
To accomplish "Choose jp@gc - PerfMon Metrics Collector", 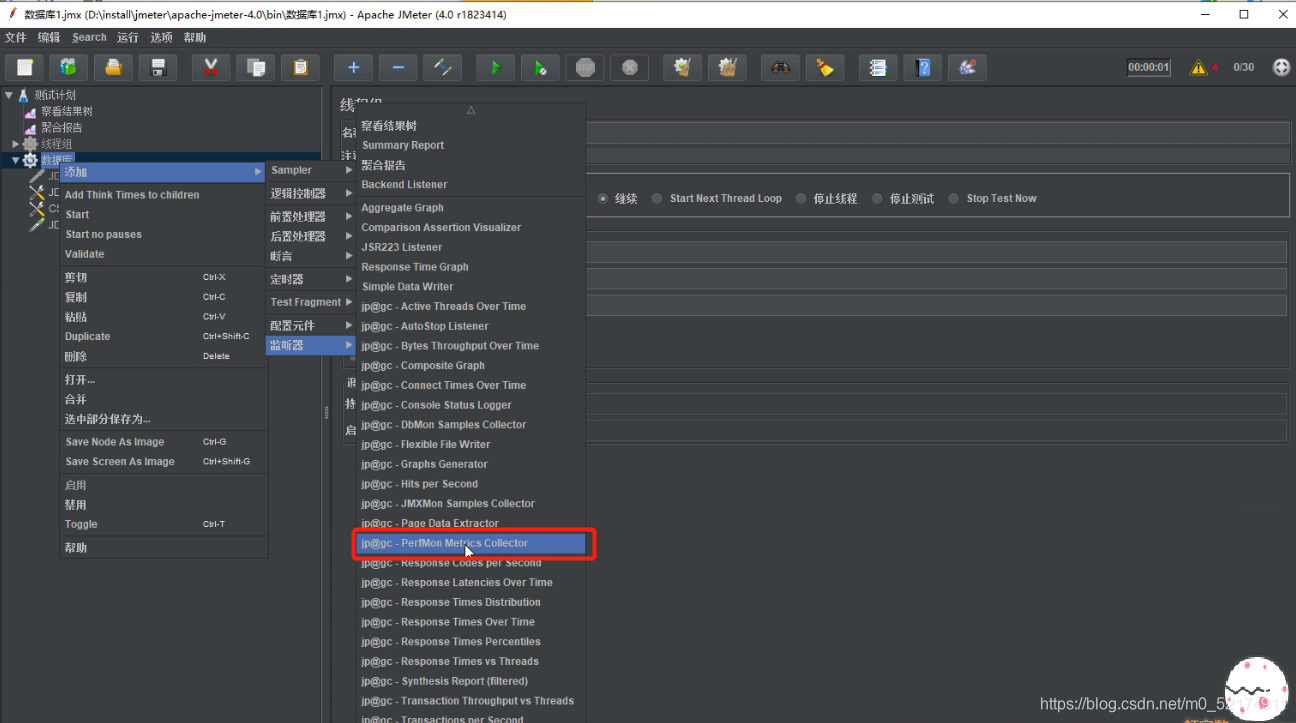I will 471,543.
